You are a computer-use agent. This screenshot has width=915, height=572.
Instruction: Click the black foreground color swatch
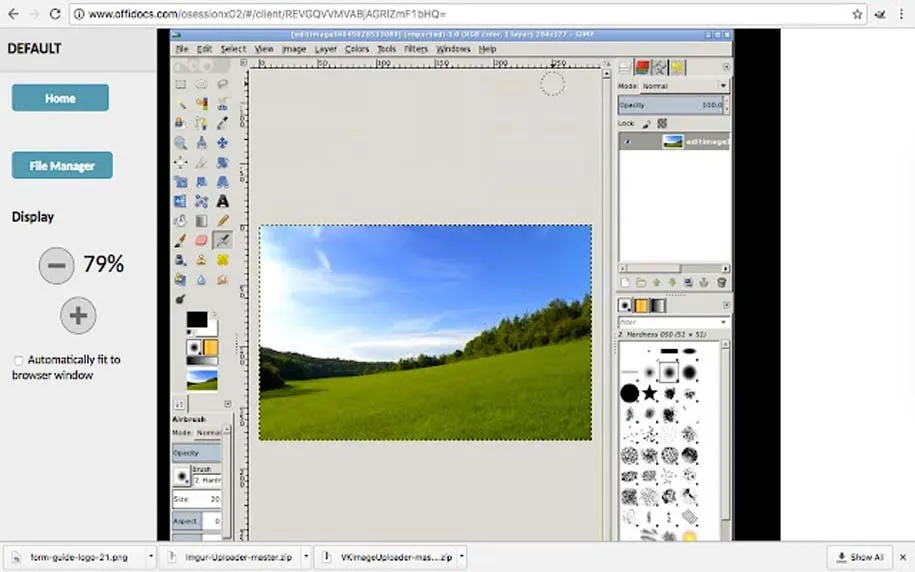[x=196, y=320]
